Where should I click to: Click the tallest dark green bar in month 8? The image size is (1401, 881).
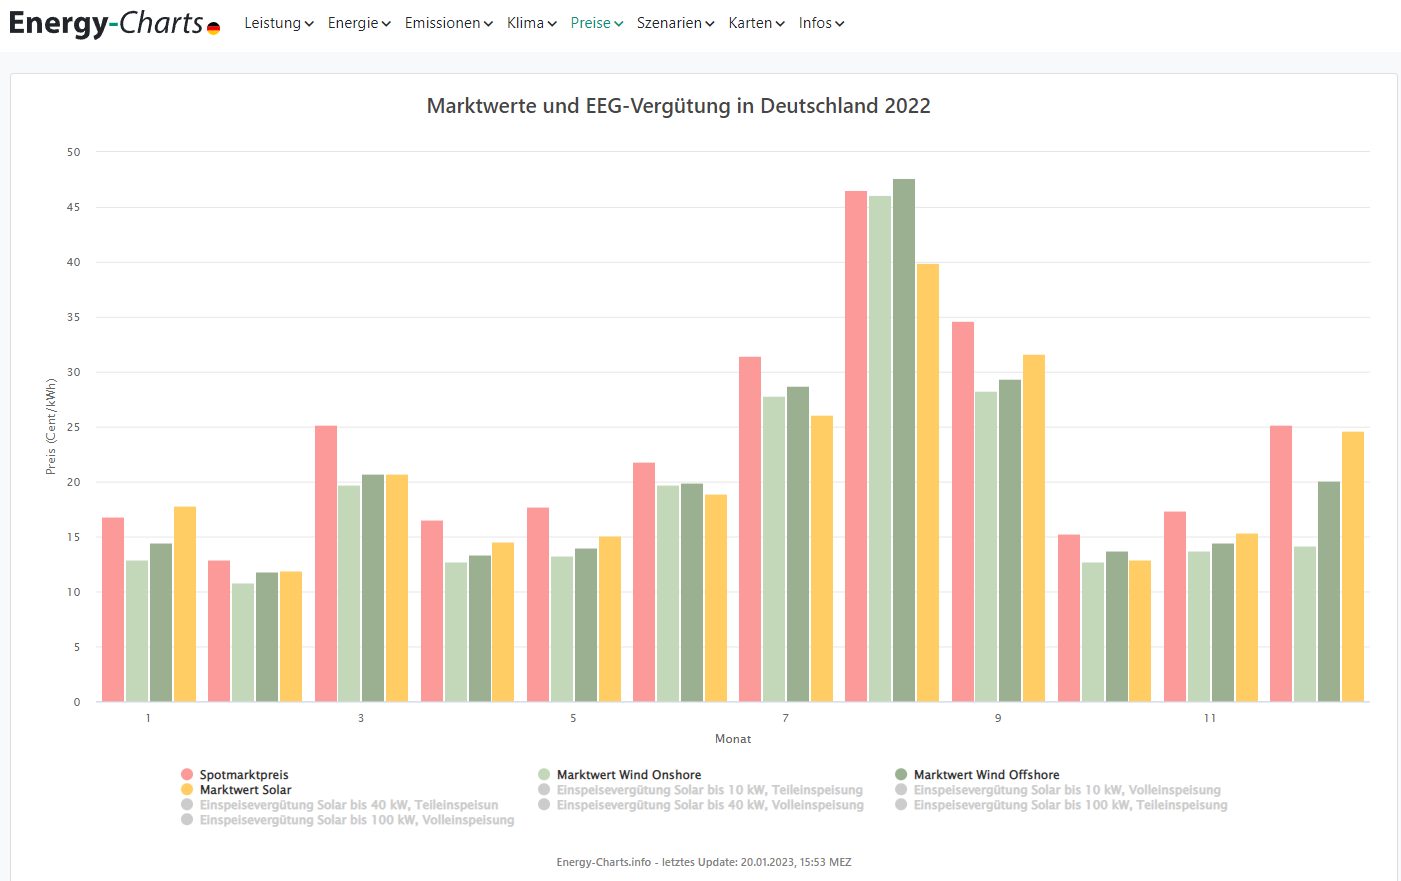(x=904, y=440)
